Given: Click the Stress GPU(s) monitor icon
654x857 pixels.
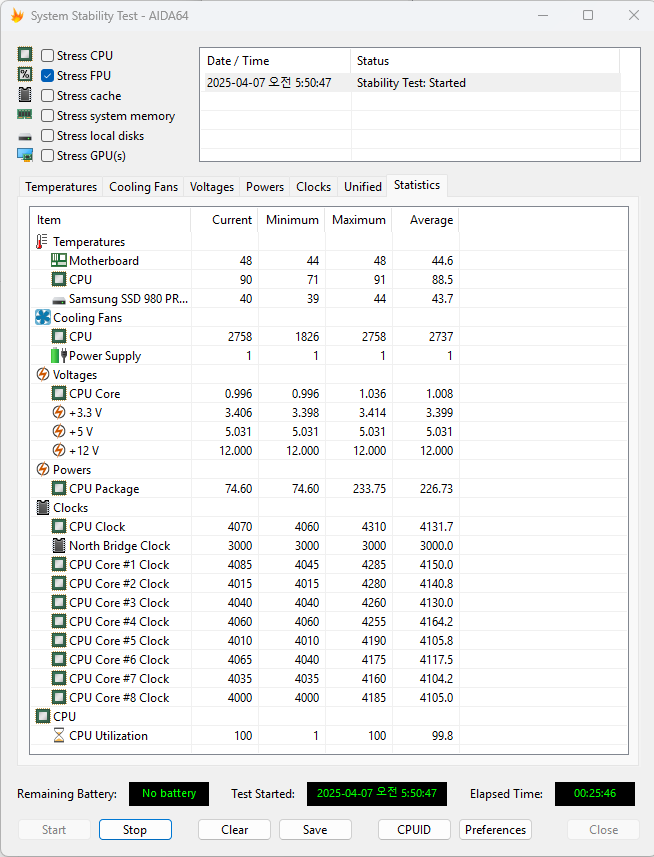Looking at the screenshot, I should click(x=25, y=155).
